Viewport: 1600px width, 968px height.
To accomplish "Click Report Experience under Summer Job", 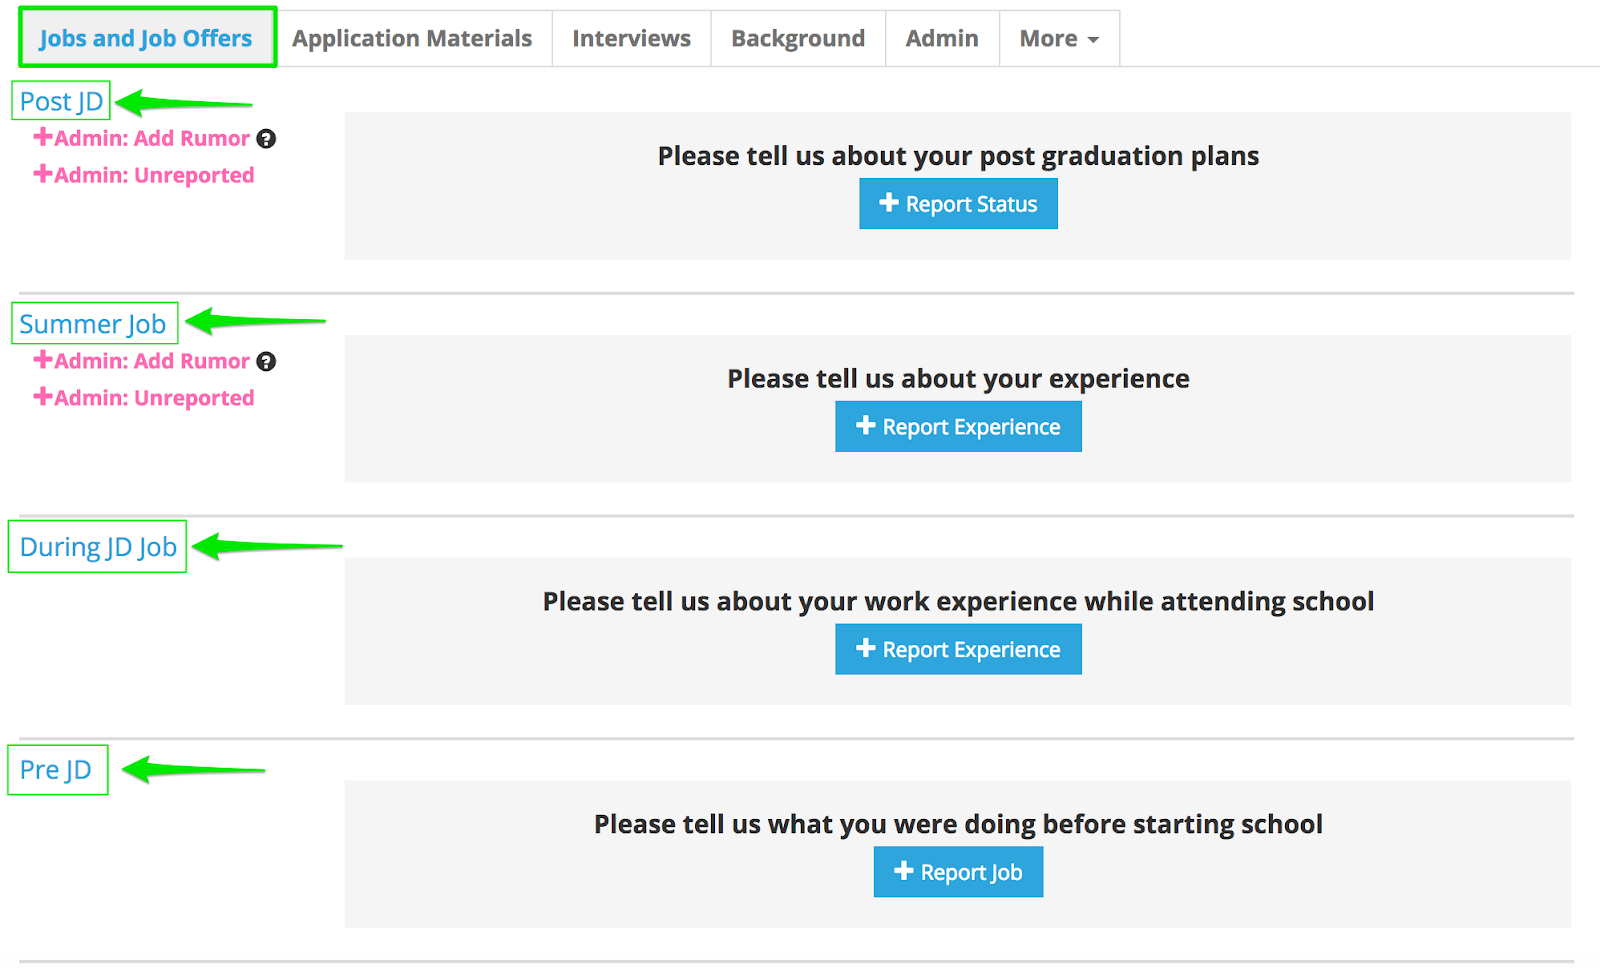I will point(958,427).
